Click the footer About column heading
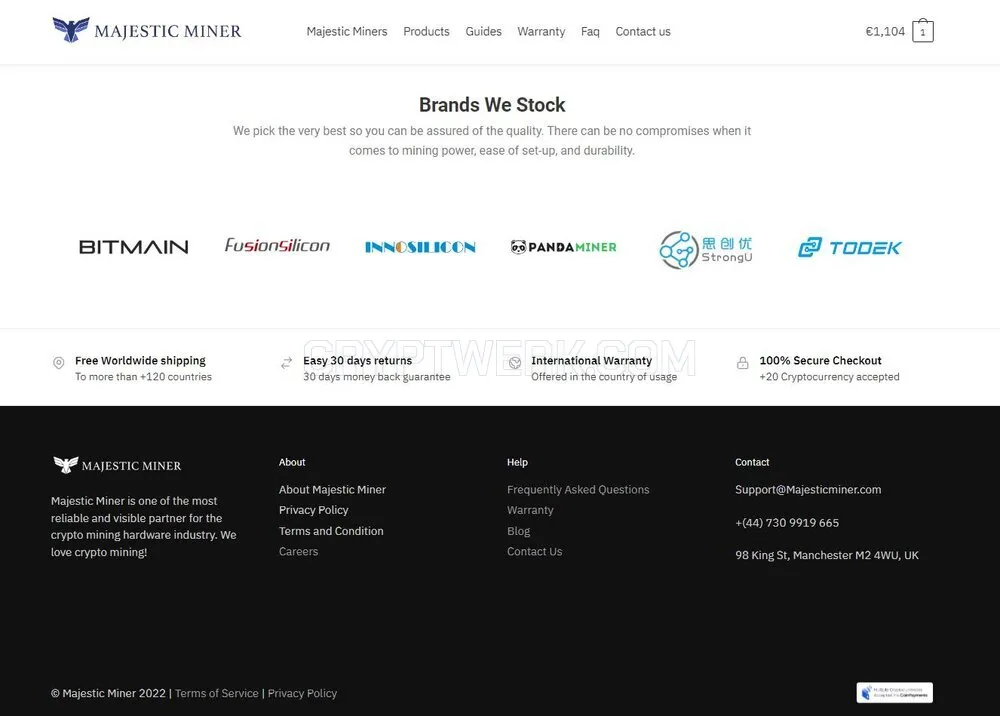This screenshot has width=1000, height=716. 292,462
